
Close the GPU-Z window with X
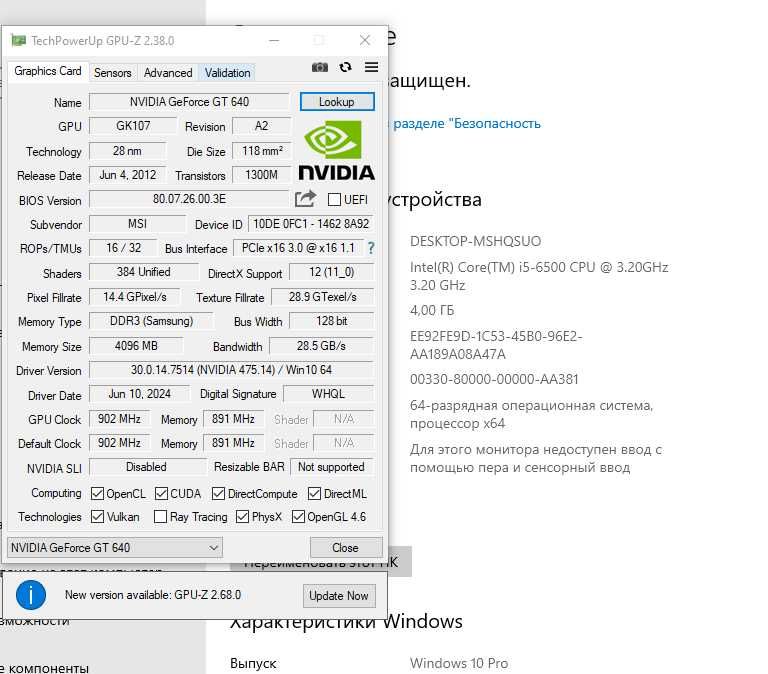365,40
